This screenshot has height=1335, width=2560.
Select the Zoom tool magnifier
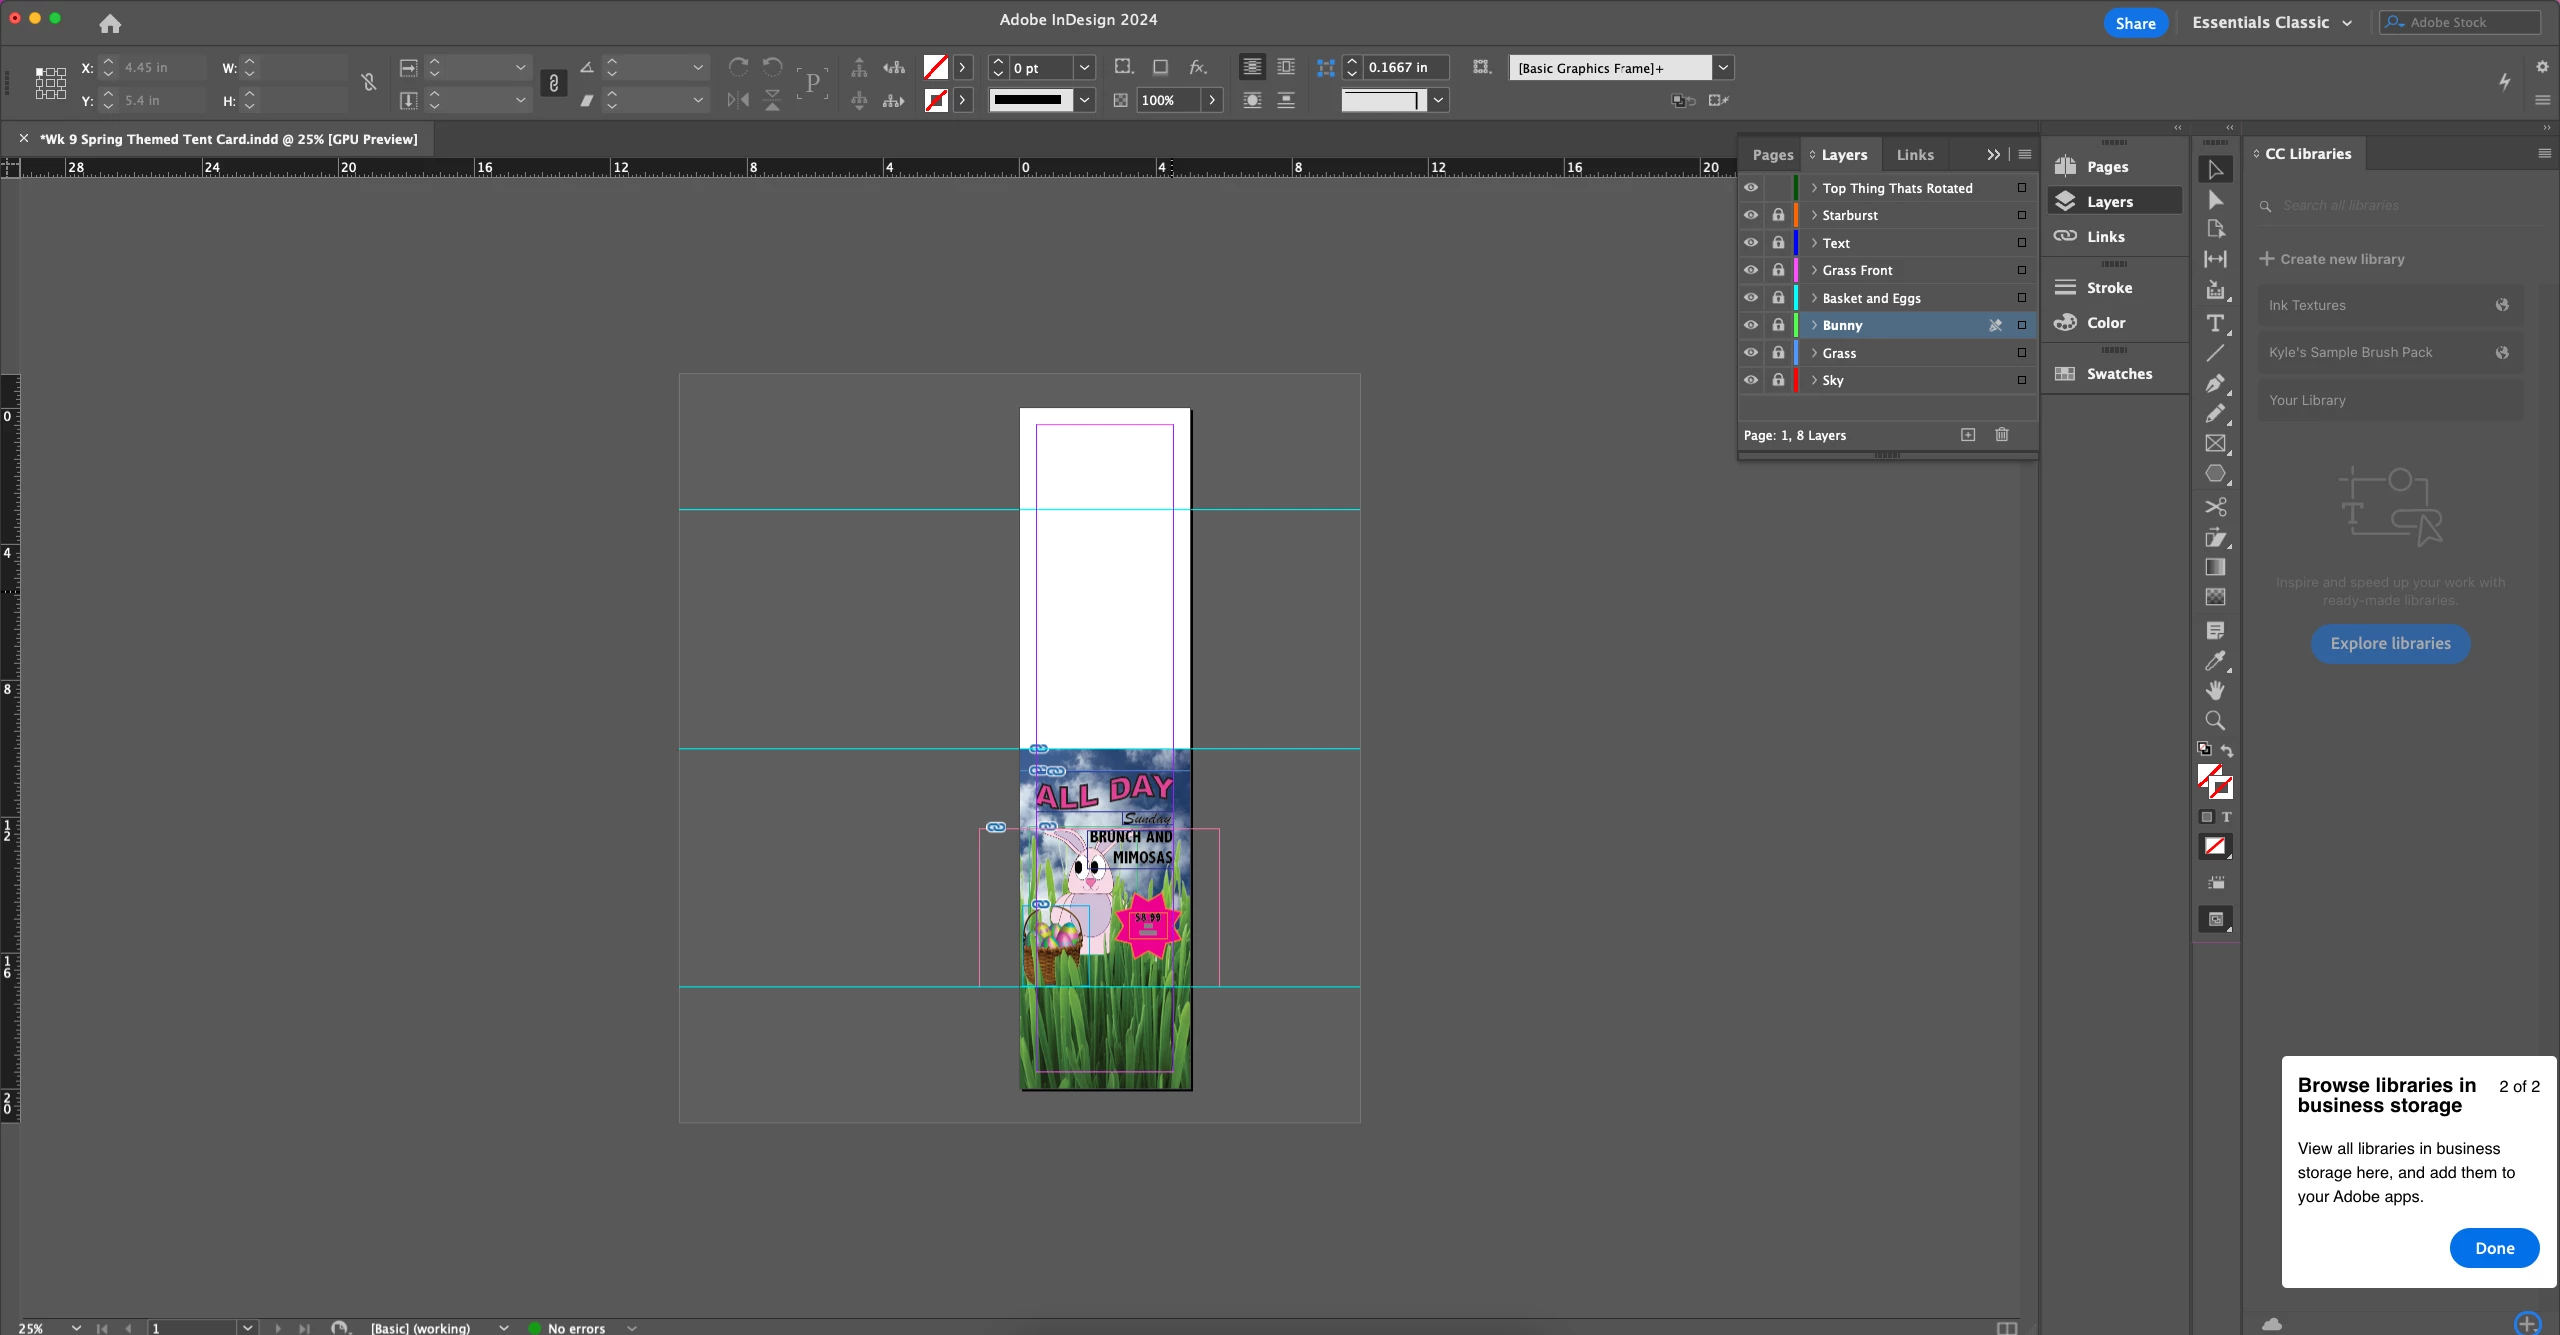click(x=2215, y=720)
